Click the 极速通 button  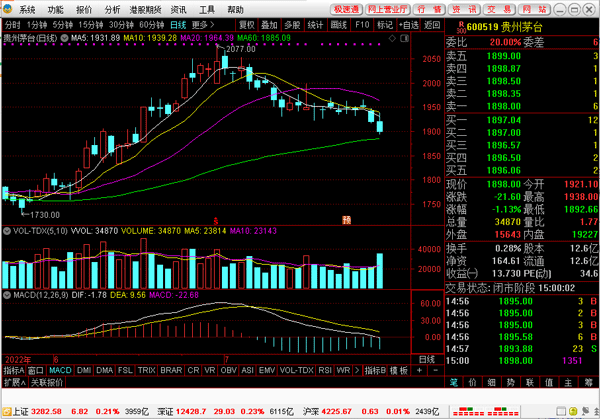tap(346, 10)
